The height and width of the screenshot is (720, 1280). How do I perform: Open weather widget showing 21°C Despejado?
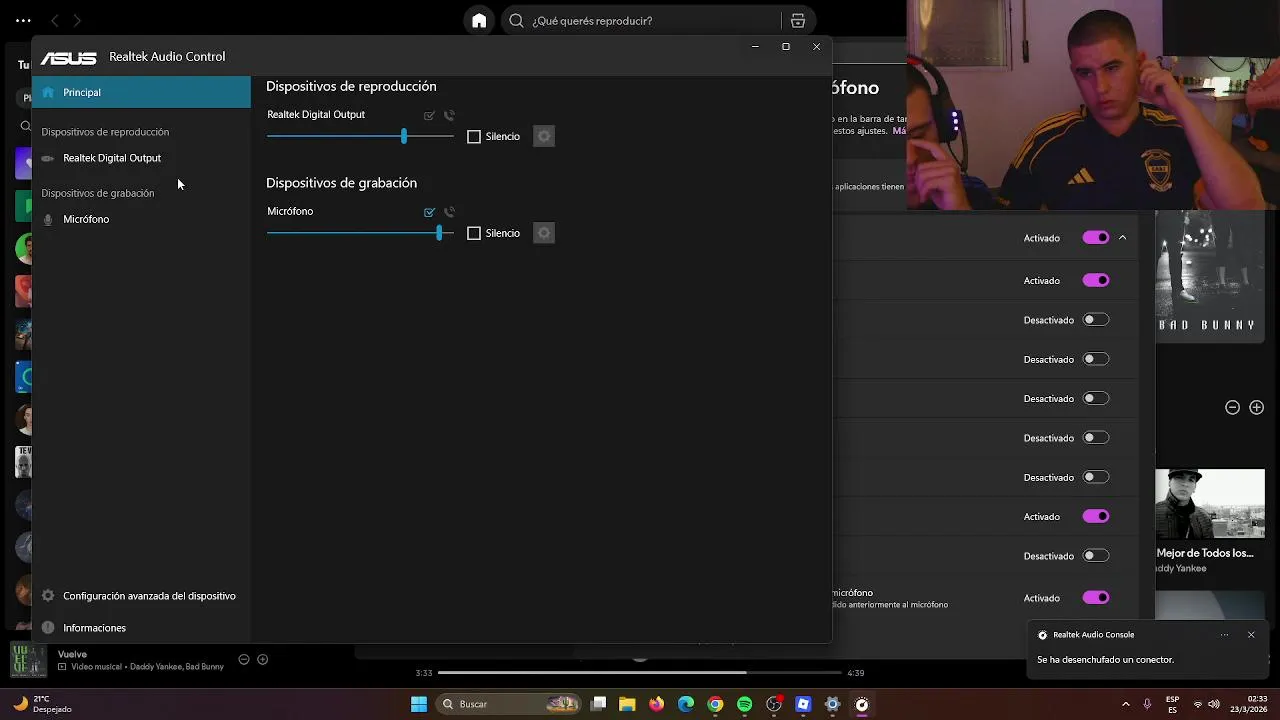pyautogui.click(x=40, y=704)
